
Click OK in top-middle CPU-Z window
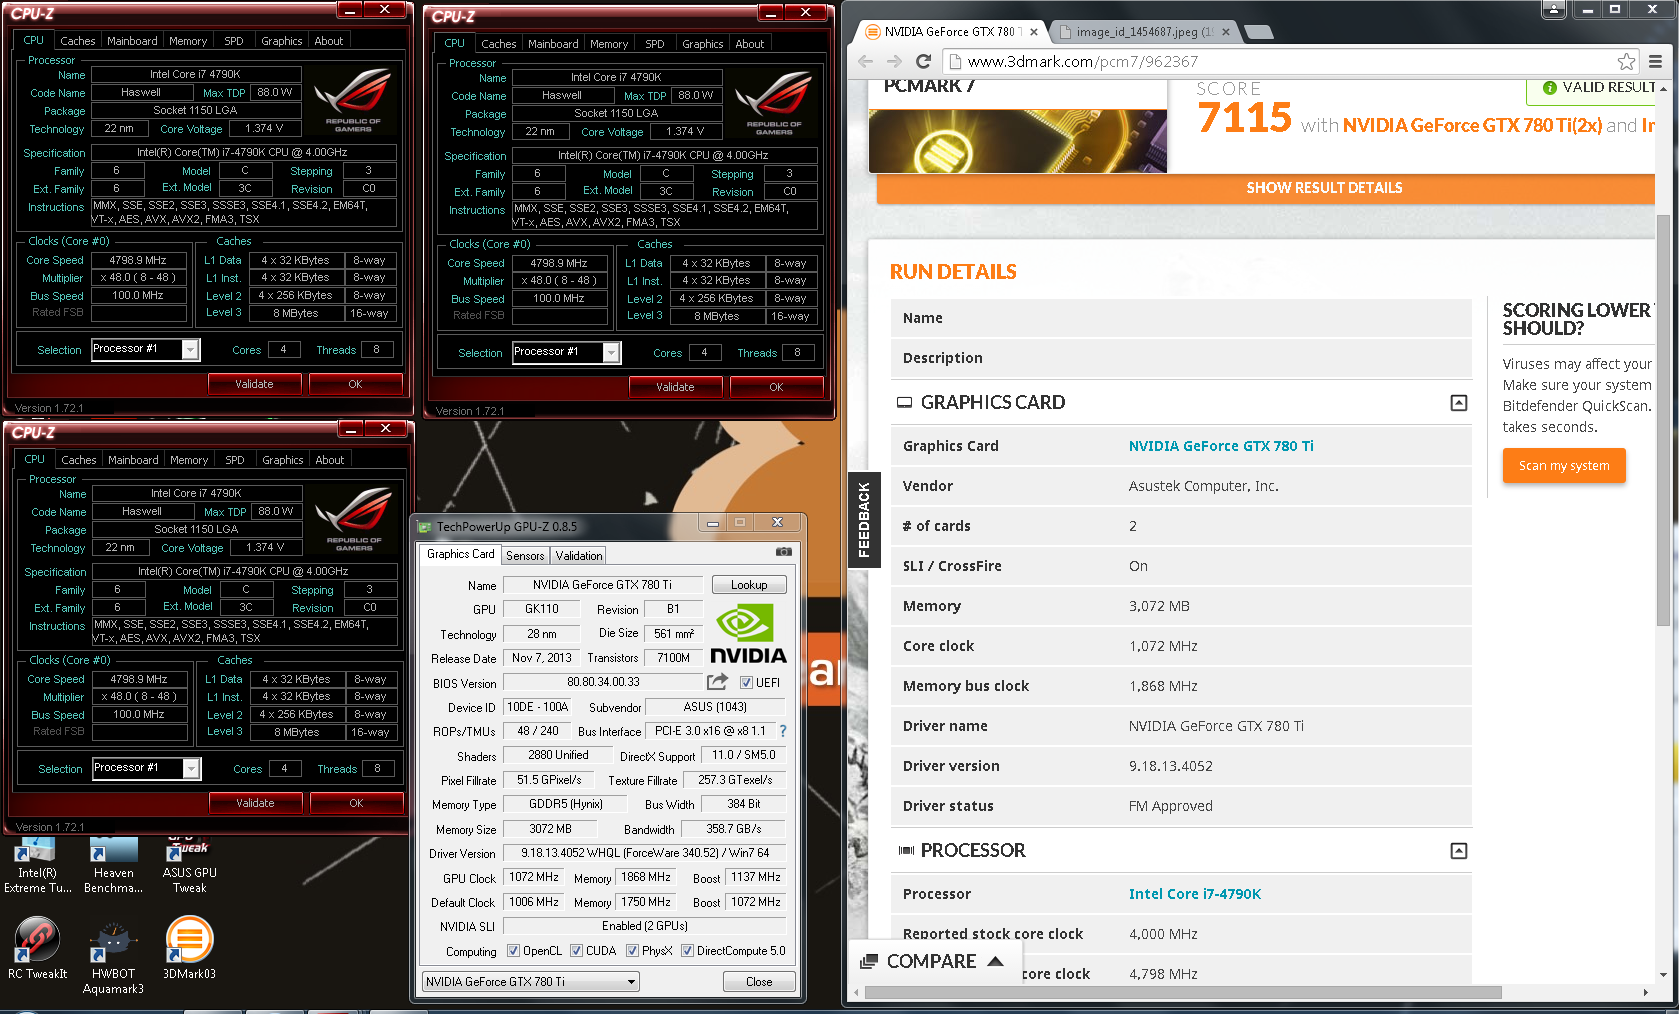coord(776,387)
